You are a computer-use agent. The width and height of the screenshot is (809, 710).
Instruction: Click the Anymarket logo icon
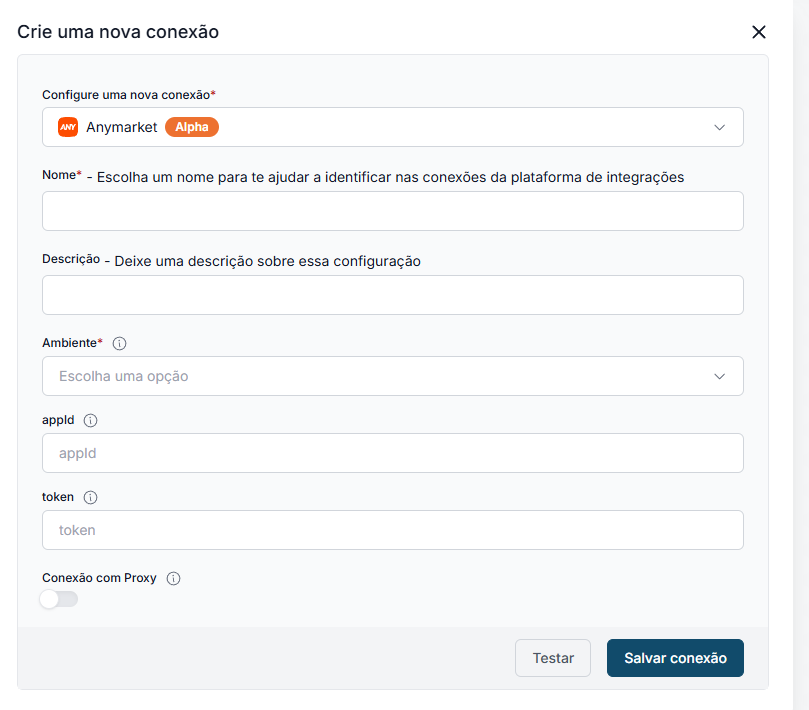(x=68, y=127)
